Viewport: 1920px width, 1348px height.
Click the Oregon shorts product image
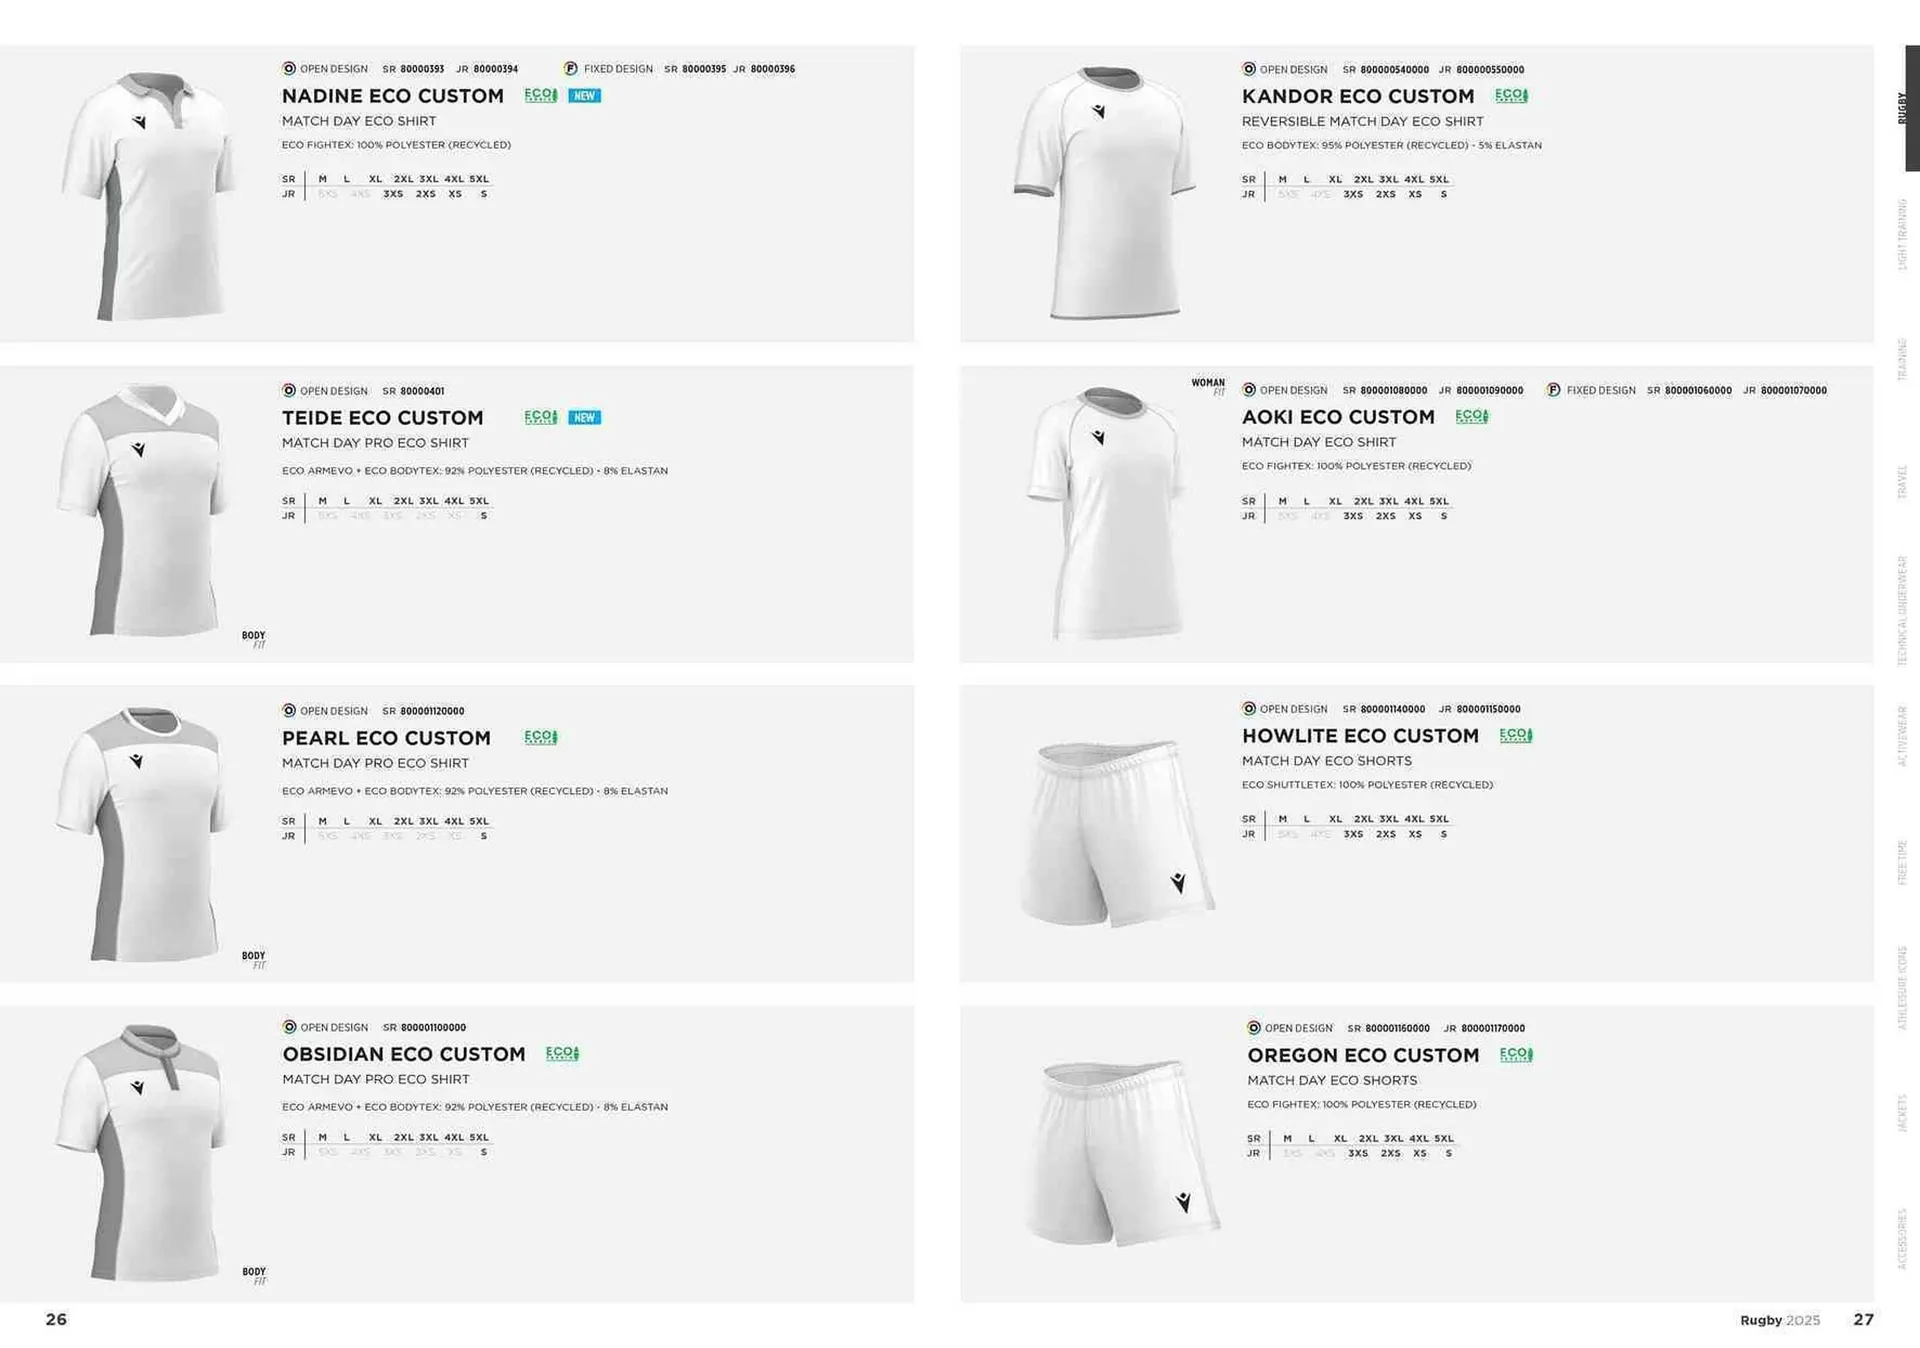pyautogui.click(x=1120, y=1150)
